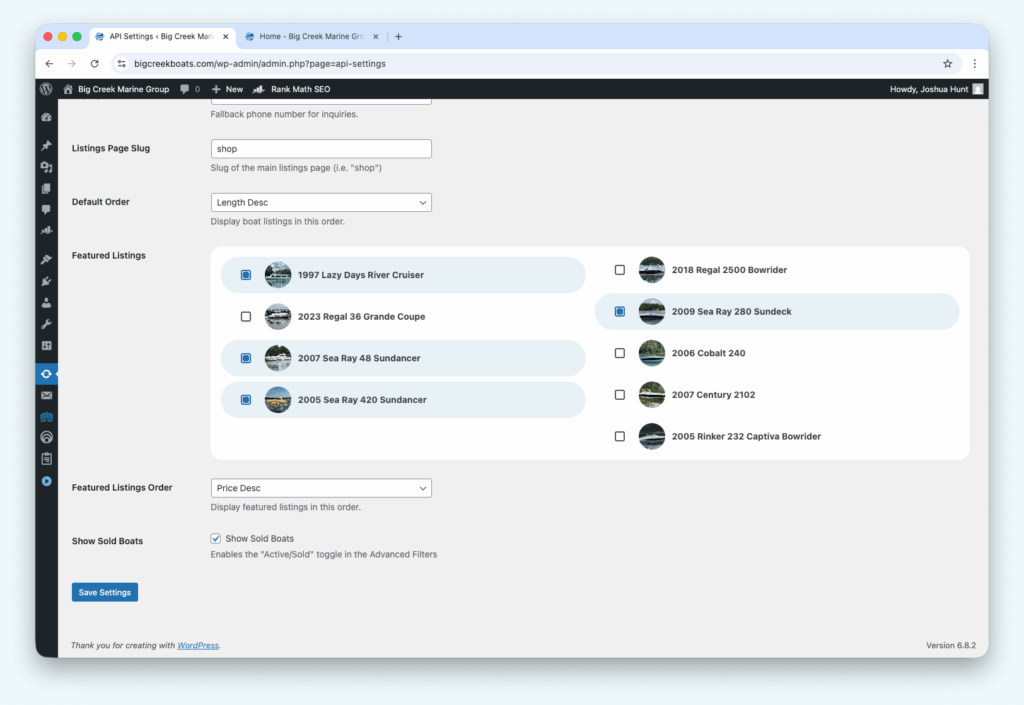Bookmark this page with the star icon
This screenshot has width=1024, height=705.
click(947, 63)
